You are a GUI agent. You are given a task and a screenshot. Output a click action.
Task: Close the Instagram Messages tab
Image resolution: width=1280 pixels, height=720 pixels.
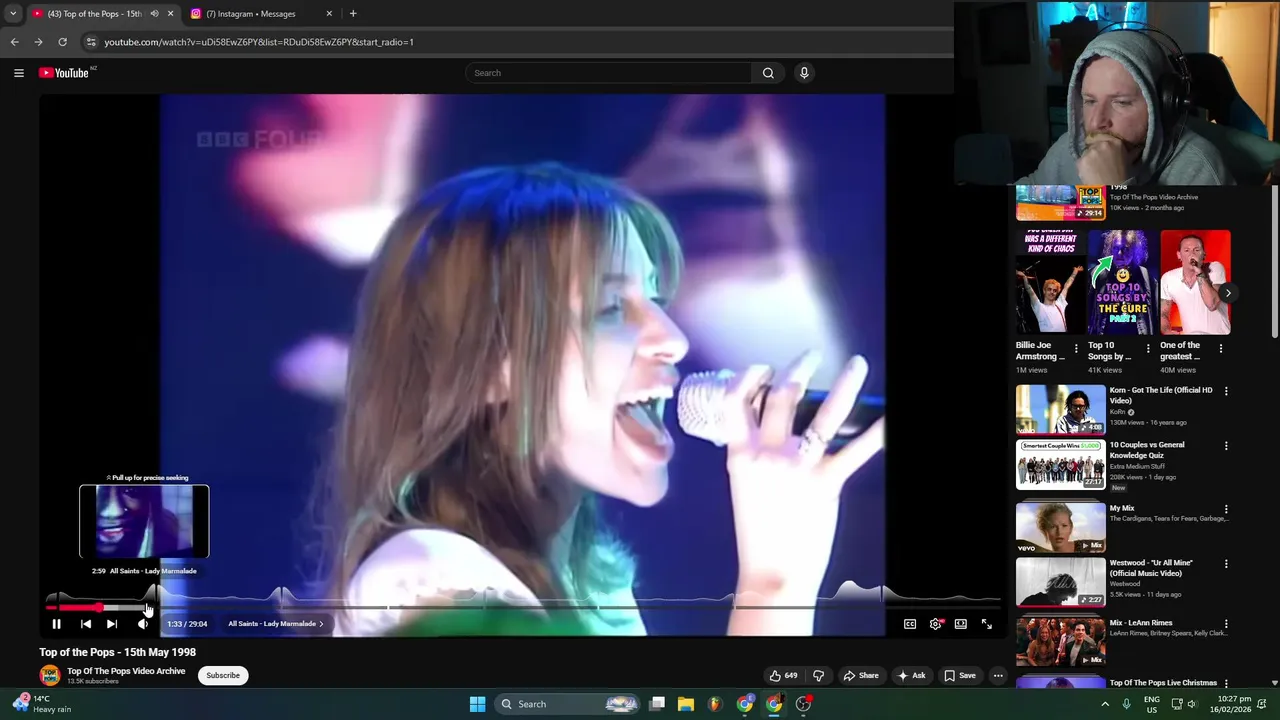pos(329,14)
